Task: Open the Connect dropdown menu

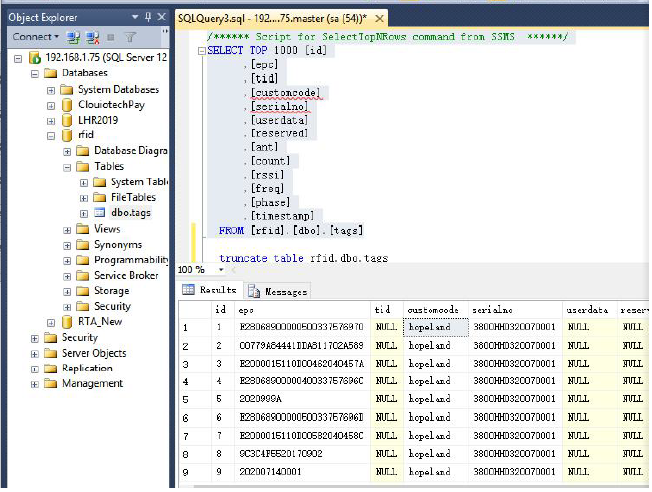Action: point(35,37)
